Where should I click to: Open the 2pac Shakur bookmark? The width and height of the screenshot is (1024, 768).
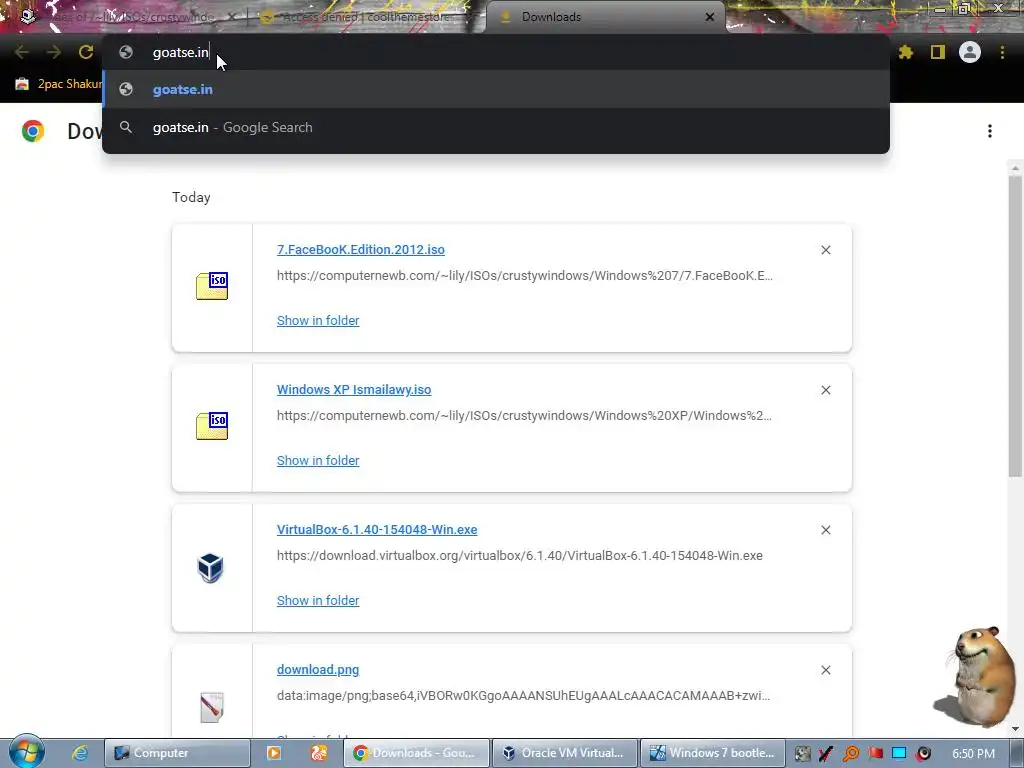pyautogui.click(x=58, y=84)
